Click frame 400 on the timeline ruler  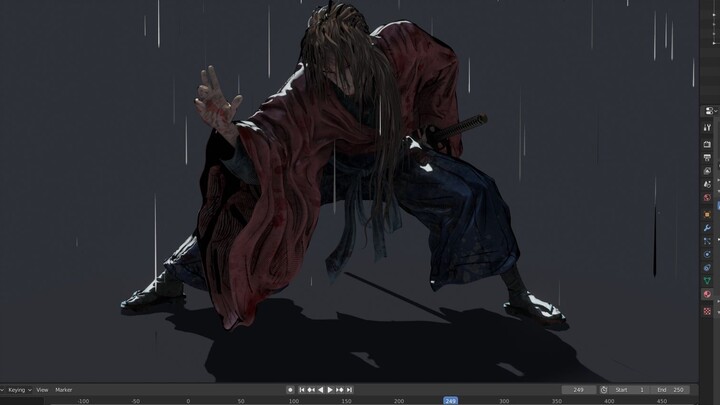pyautogui.click(x=609, y=401)
